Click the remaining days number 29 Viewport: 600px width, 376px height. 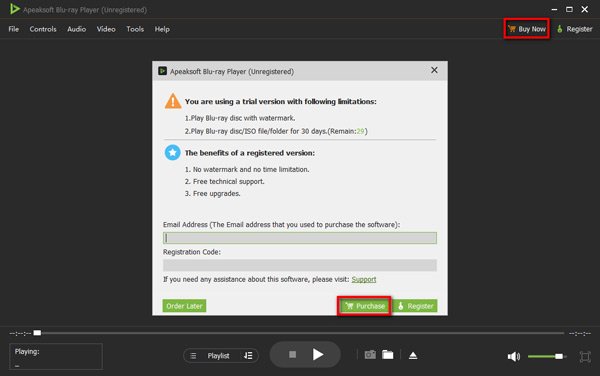tap(360, 131)
